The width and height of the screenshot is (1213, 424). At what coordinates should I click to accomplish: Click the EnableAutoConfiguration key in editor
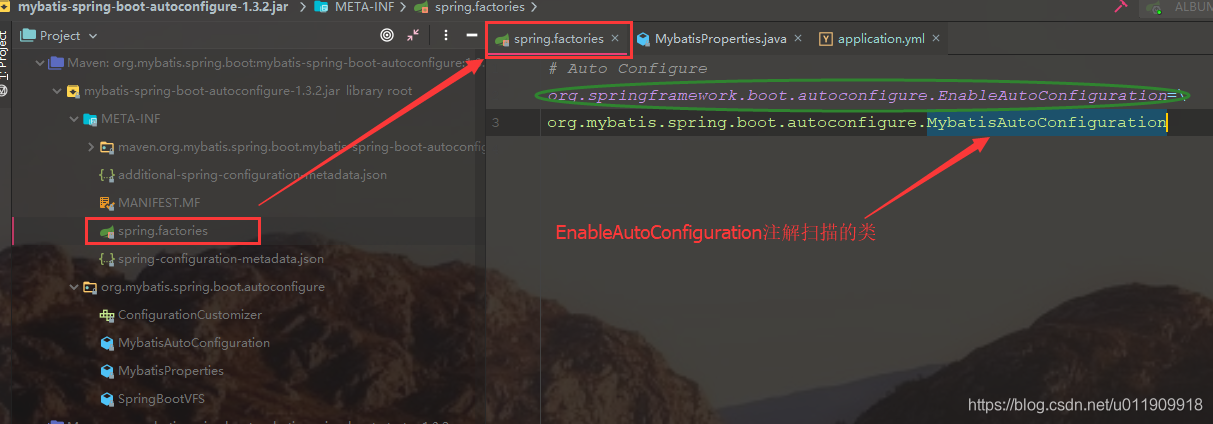click(x=857, y=96)
